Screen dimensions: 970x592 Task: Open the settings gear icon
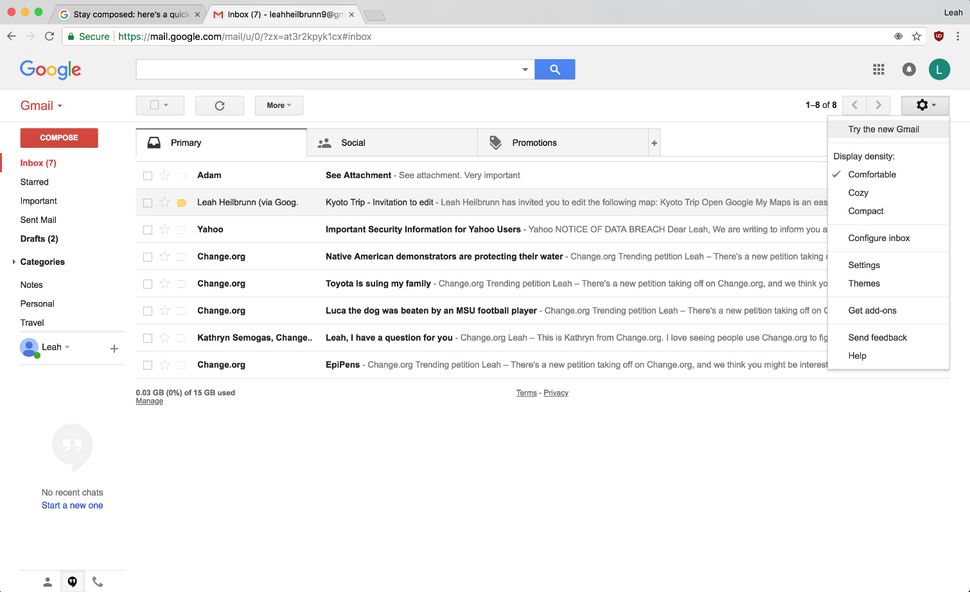(x=921, y=105)
